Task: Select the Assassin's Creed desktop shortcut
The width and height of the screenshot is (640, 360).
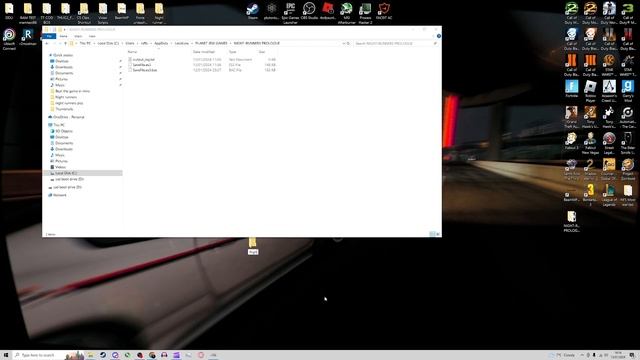Action: (609, 91)
